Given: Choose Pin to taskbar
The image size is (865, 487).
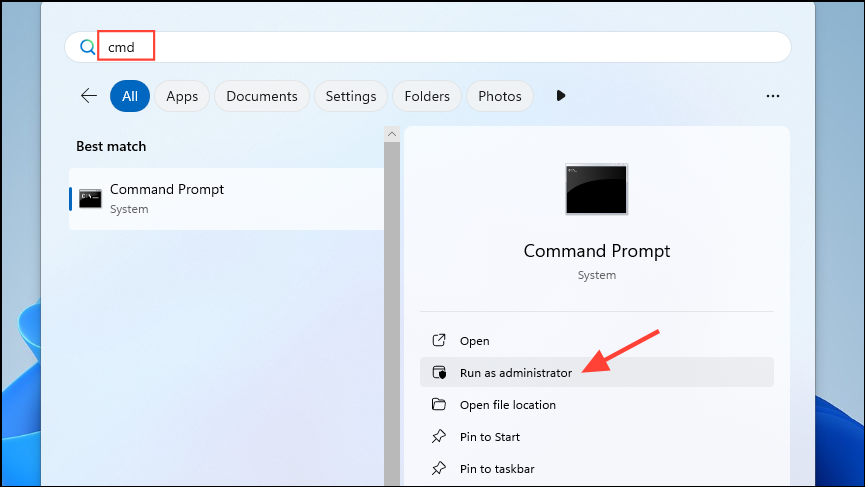Looking at the screenshot, I should coord(596,468).
